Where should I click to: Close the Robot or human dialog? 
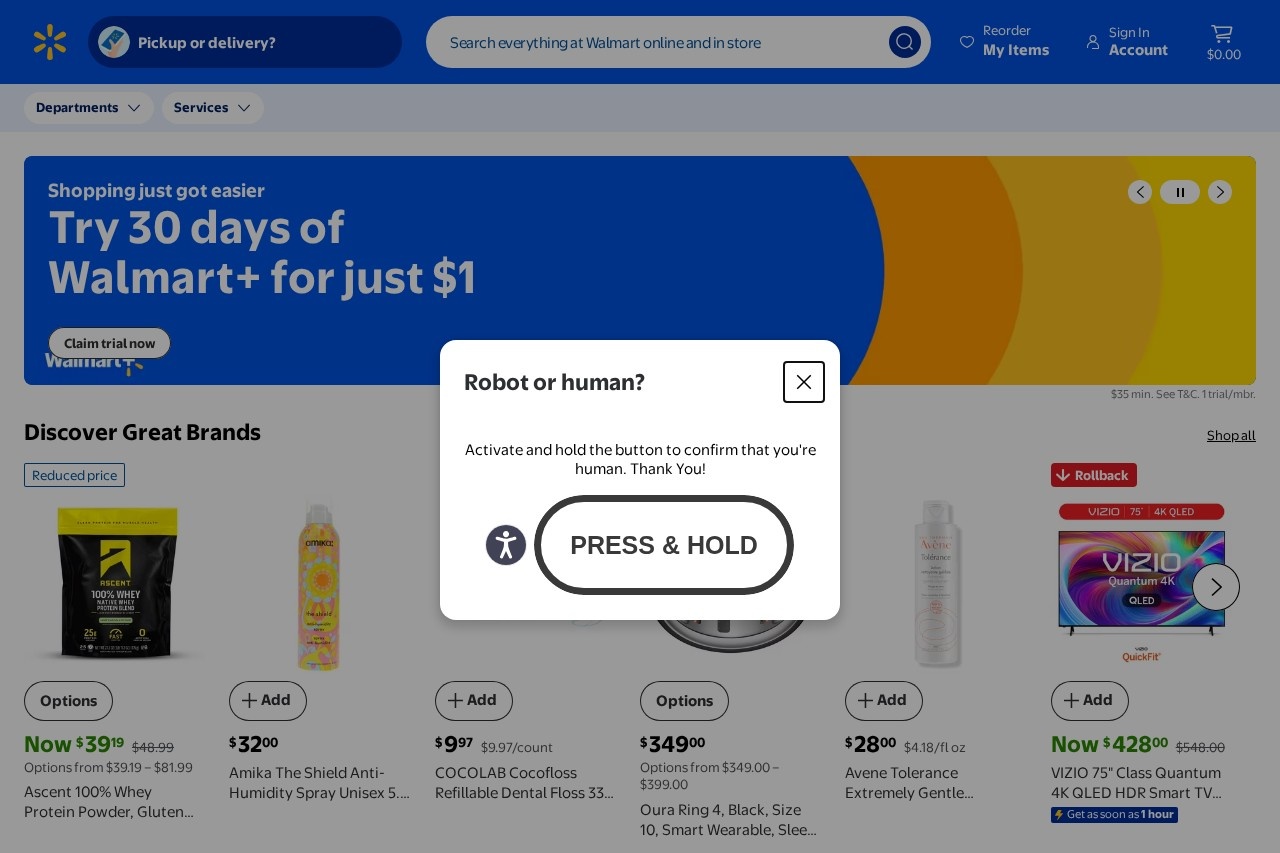(x=804, y=382)
